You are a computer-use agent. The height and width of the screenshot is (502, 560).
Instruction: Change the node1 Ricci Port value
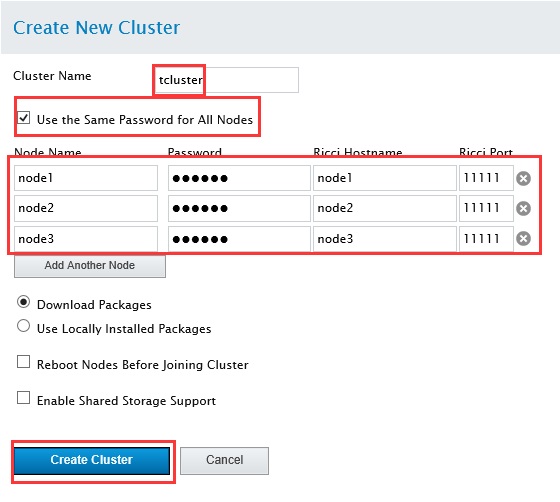486,178
